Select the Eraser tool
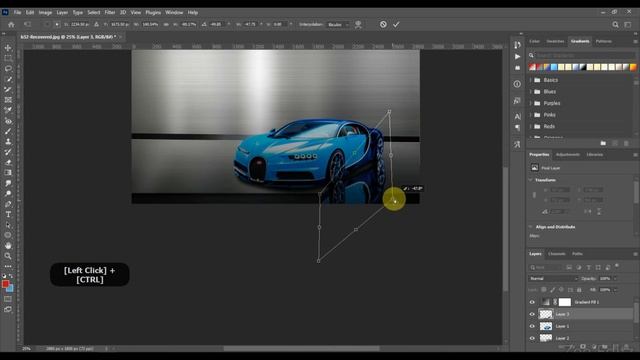 click(8, 162)
